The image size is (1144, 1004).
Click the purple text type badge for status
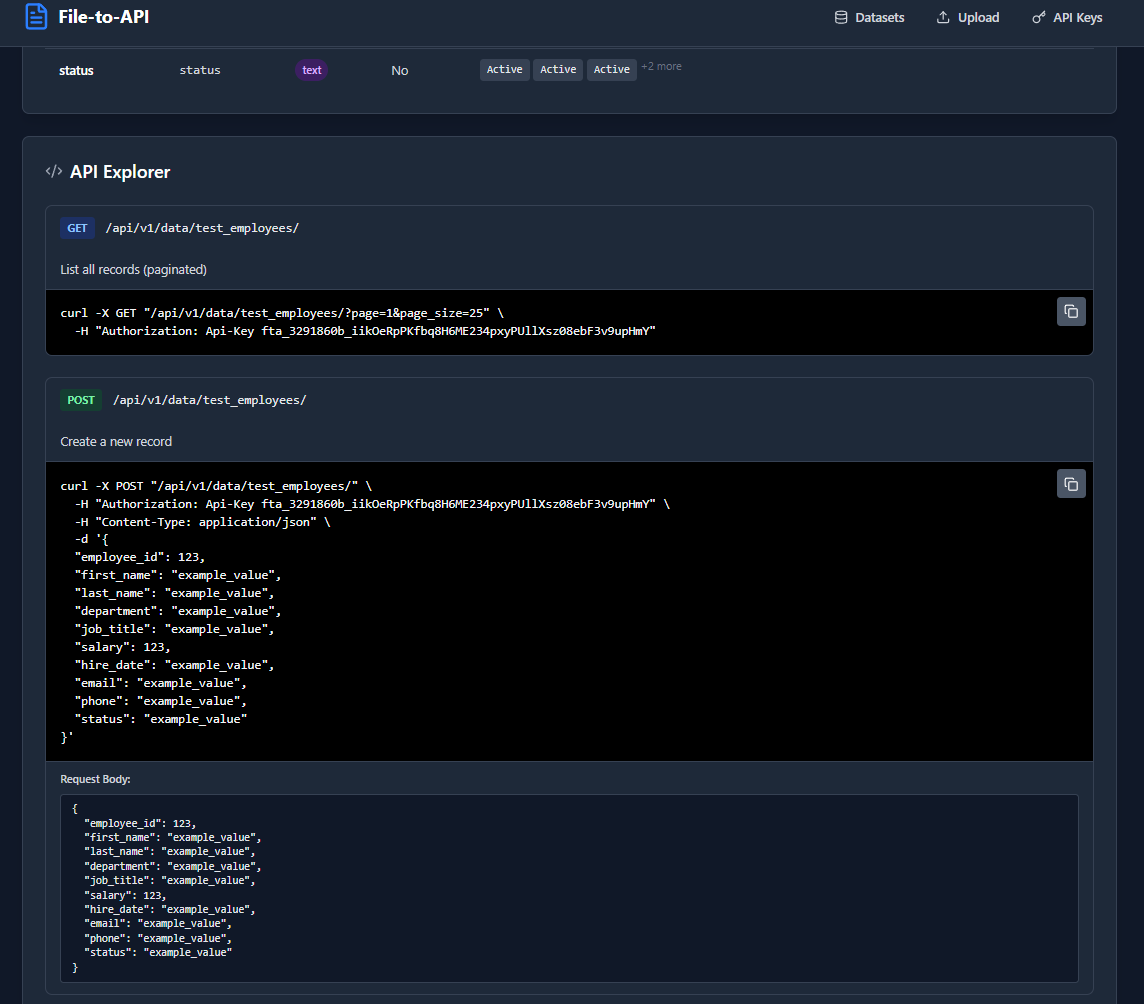click(311, 70)
